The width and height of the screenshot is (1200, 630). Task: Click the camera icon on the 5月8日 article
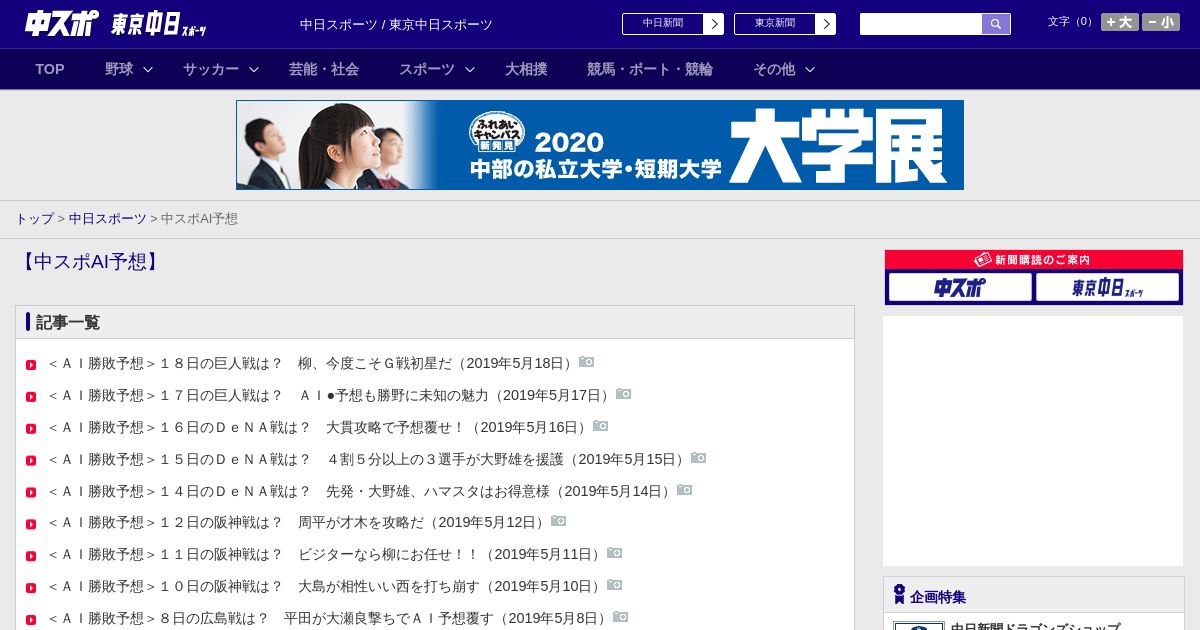click(x=621, y=617)
